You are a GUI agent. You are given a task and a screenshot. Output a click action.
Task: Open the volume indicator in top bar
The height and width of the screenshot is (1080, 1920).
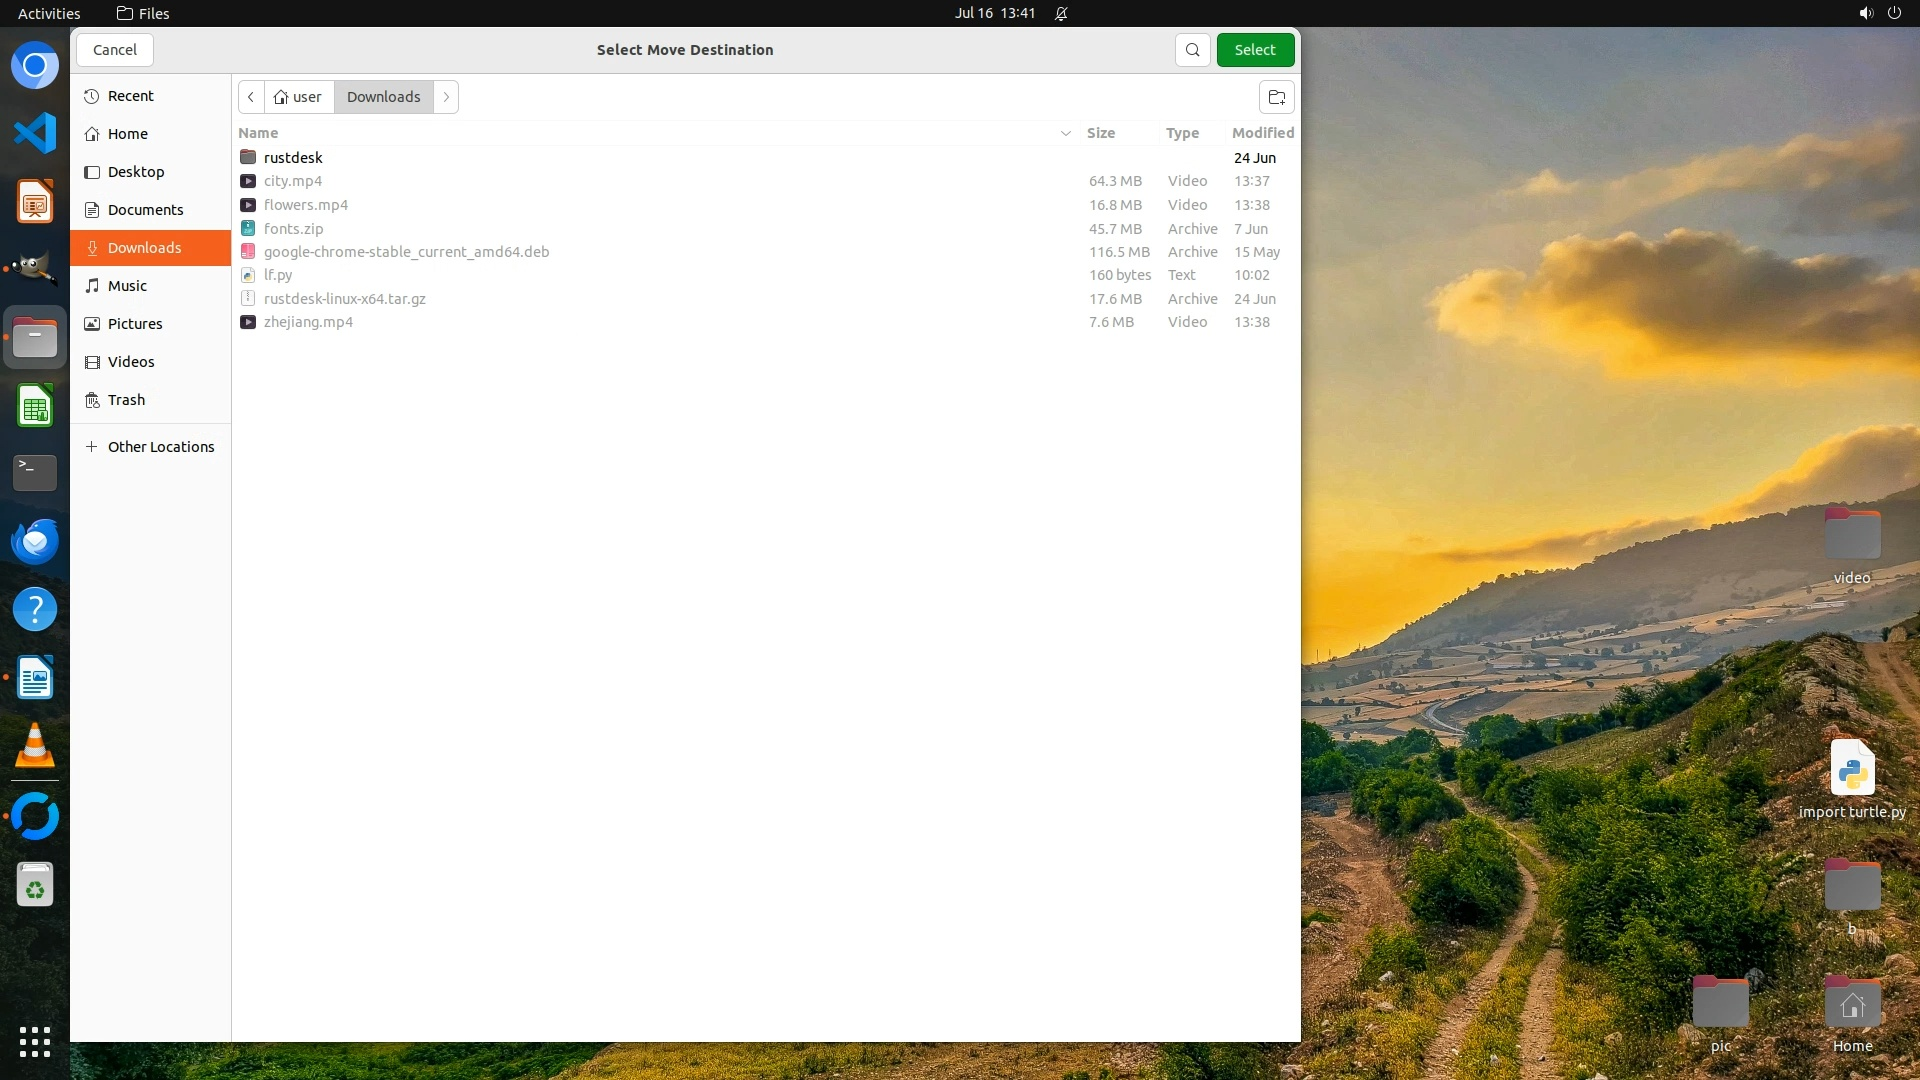[1865, 13]
